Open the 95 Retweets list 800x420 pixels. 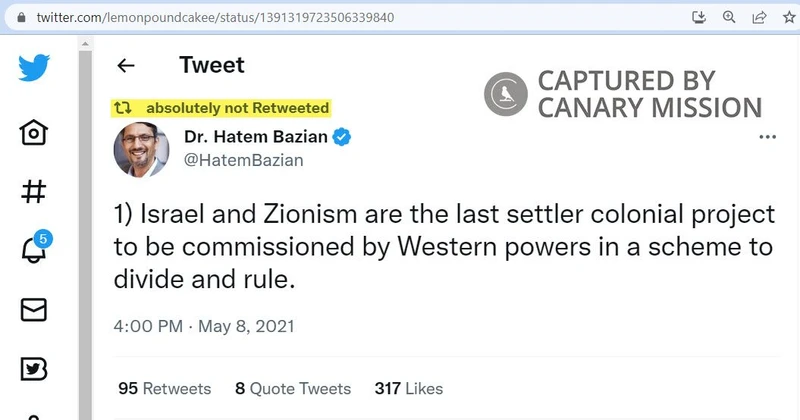[164, 388]
